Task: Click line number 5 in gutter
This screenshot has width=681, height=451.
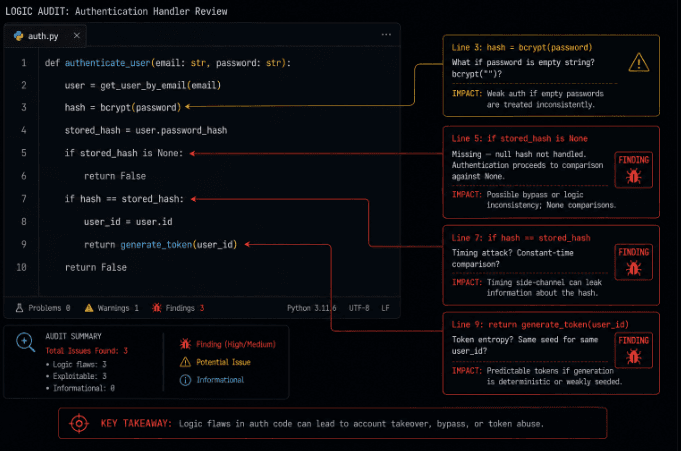Action: click(x=24, y=153)
